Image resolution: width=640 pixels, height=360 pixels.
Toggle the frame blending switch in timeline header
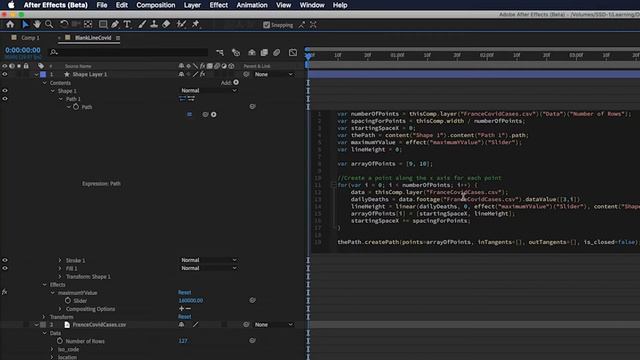pyautogui.click(x=264, y=52)
